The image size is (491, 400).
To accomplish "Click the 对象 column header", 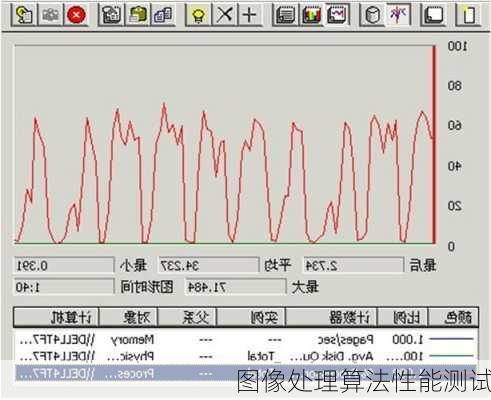I will click(x=128, y=317).
